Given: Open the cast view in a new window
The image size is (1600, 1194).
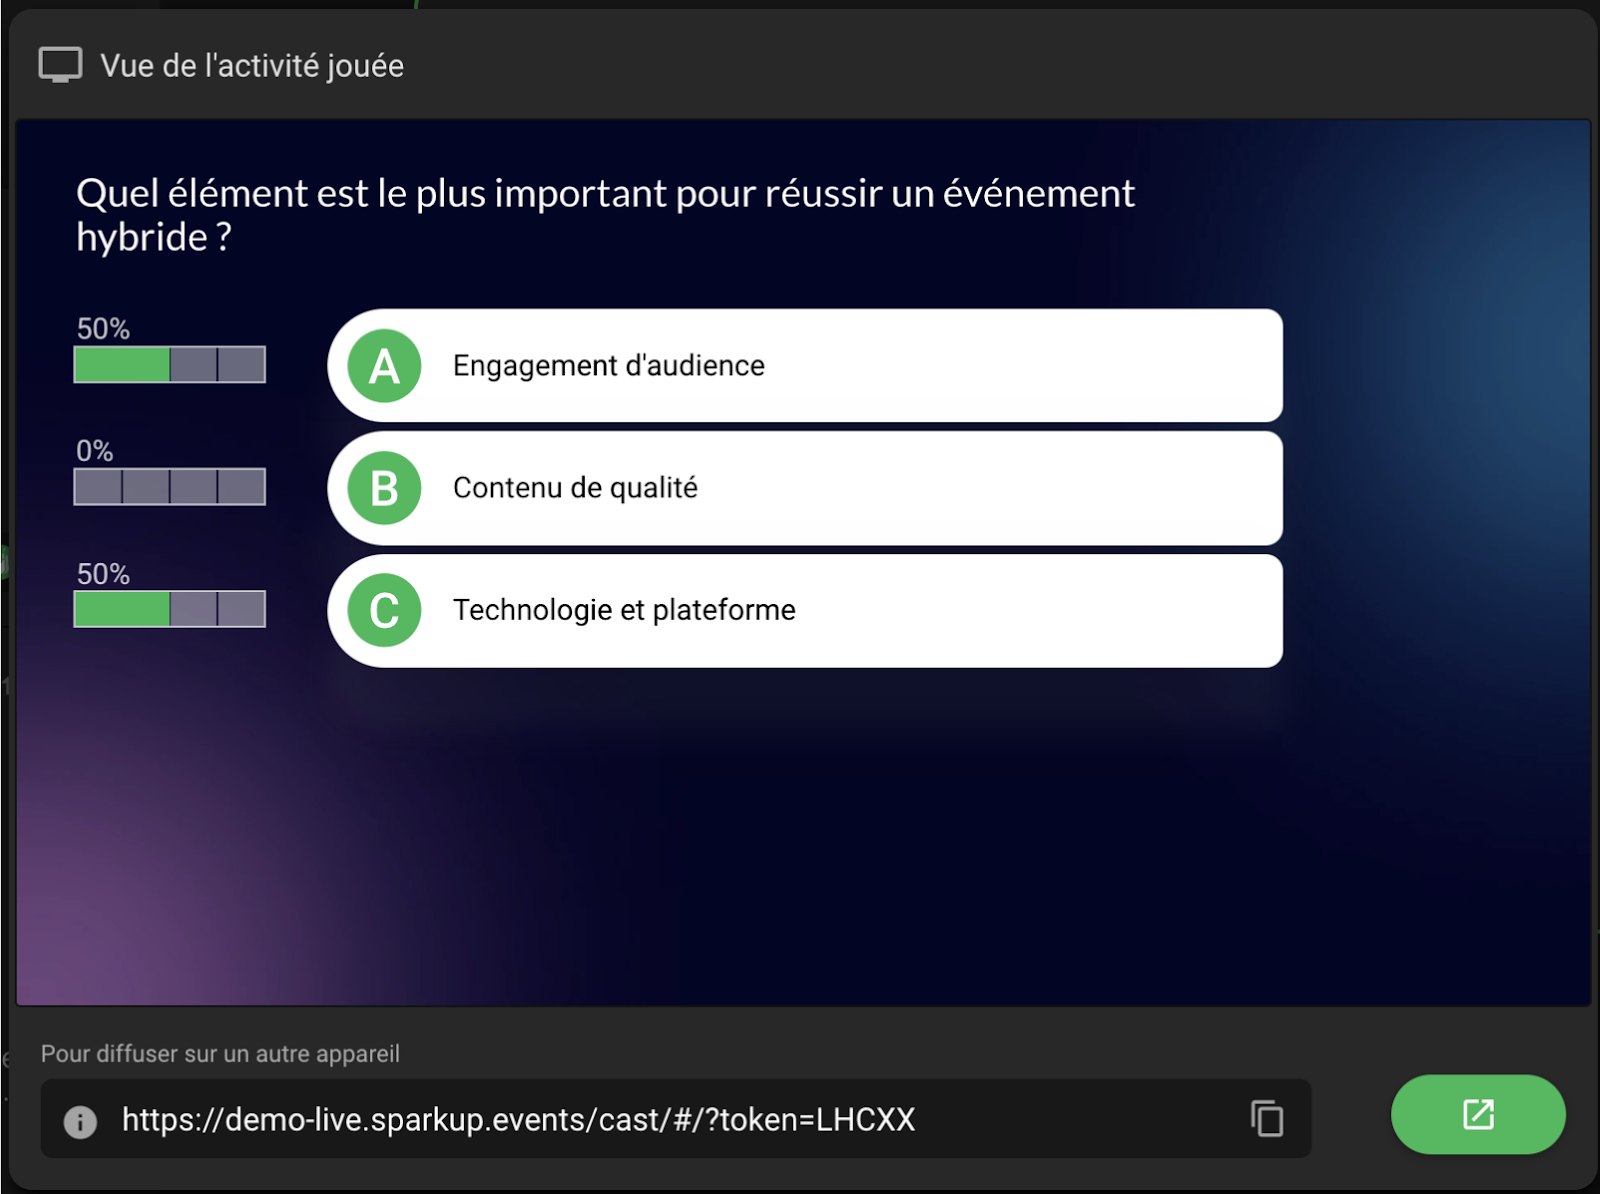Looking at the screenshot, I should click(x=1477, y=1114).
